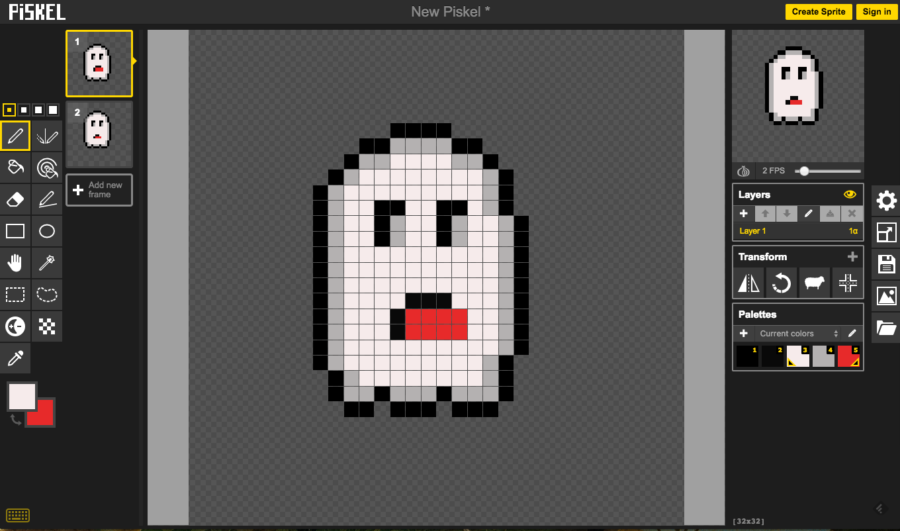
Task: Click the Add new frame button
Action: click(99, 190)
